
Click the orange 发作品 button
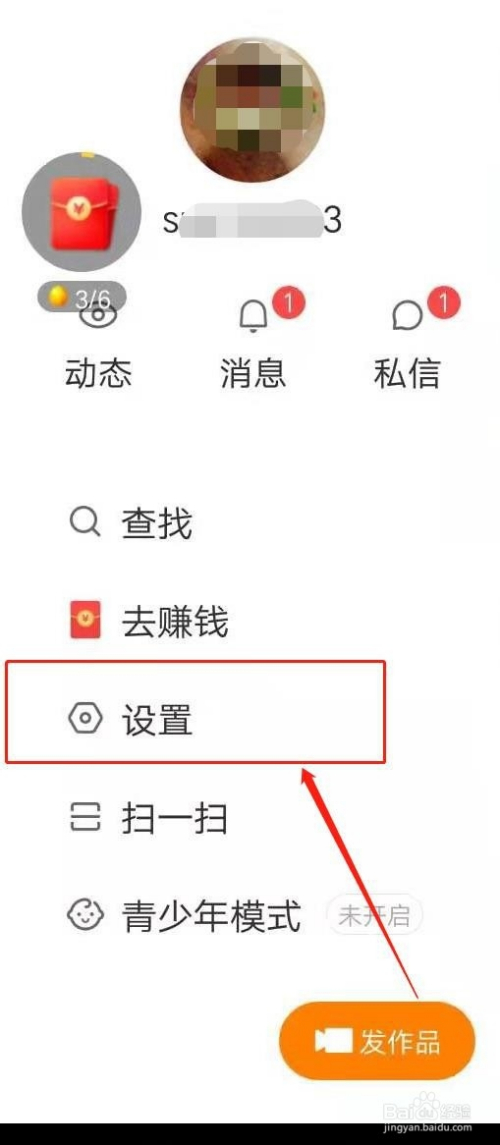coord(377,1041)
